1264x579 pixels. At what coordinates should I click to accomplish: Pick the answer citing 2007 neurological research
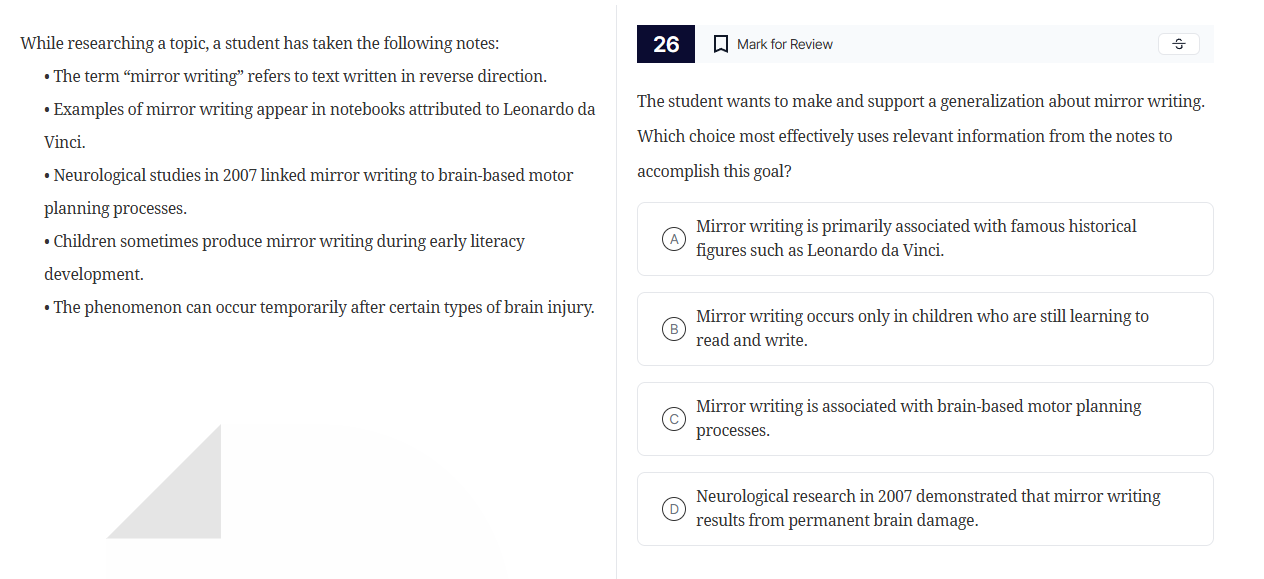(925, 508)
